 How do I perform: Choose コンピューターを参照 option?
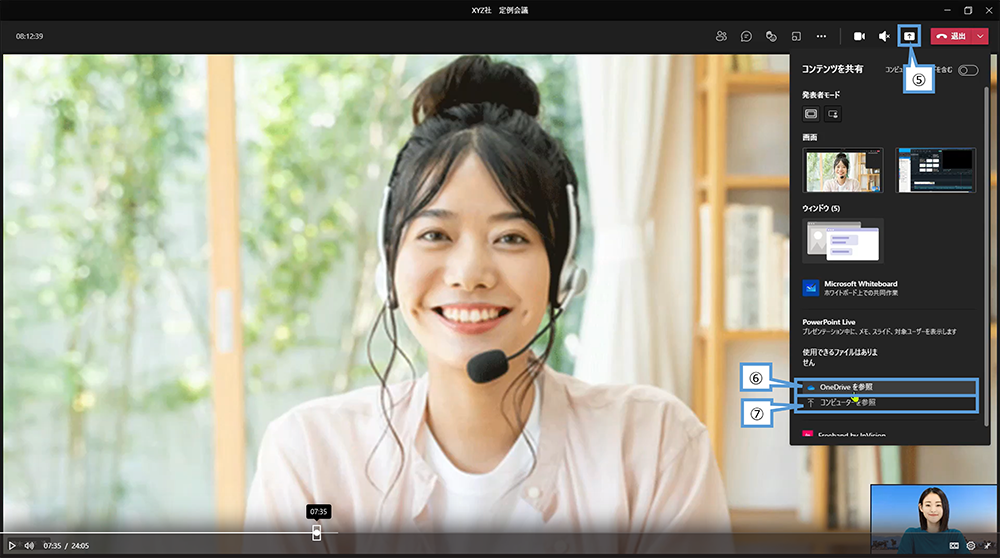coord(886,403)
